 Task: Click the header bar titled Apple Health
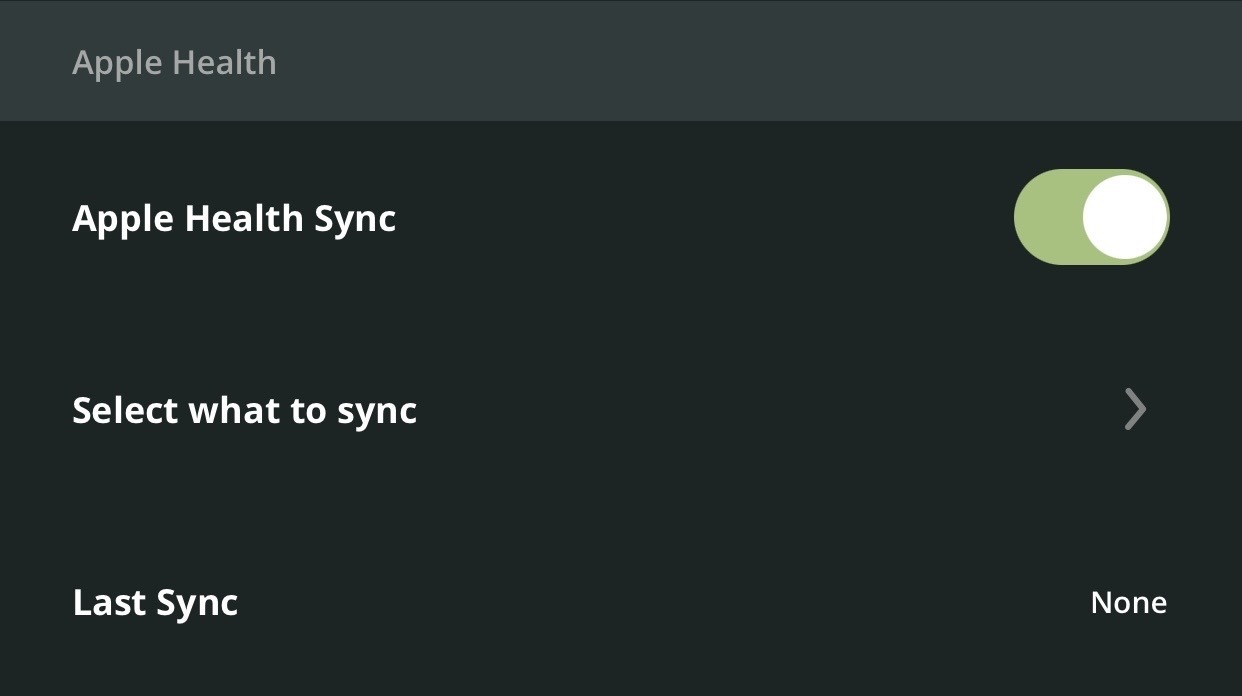(621, 61)
